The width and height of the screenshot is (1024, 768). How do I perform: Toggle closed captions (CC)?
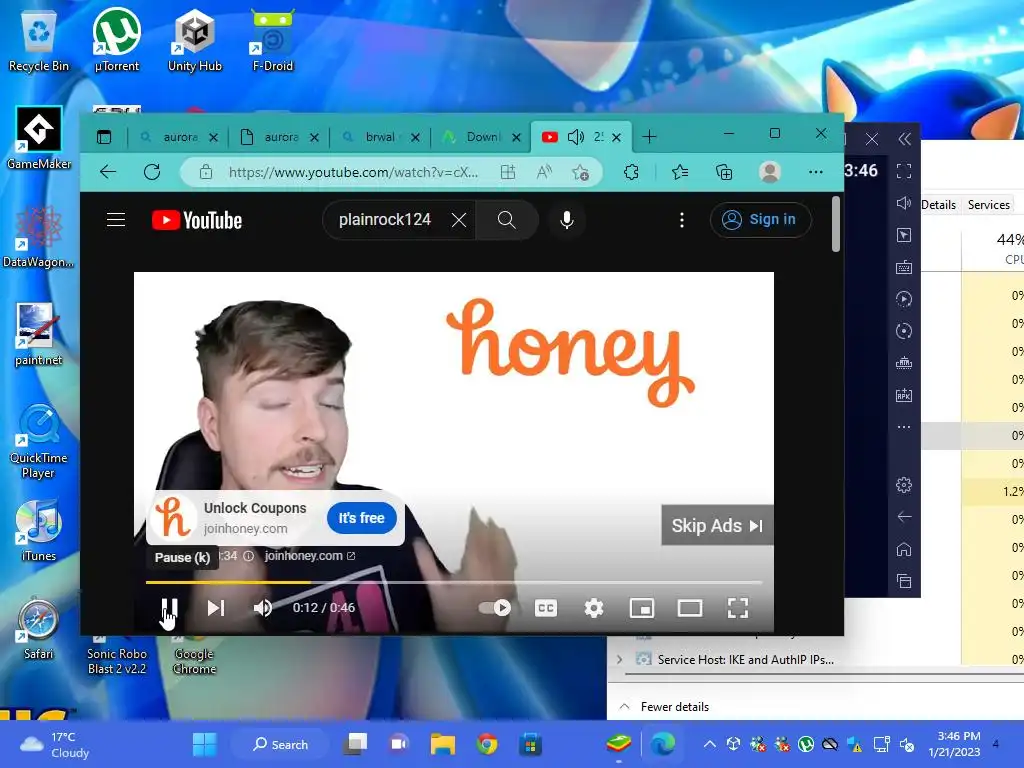click(x=546, y=608)
